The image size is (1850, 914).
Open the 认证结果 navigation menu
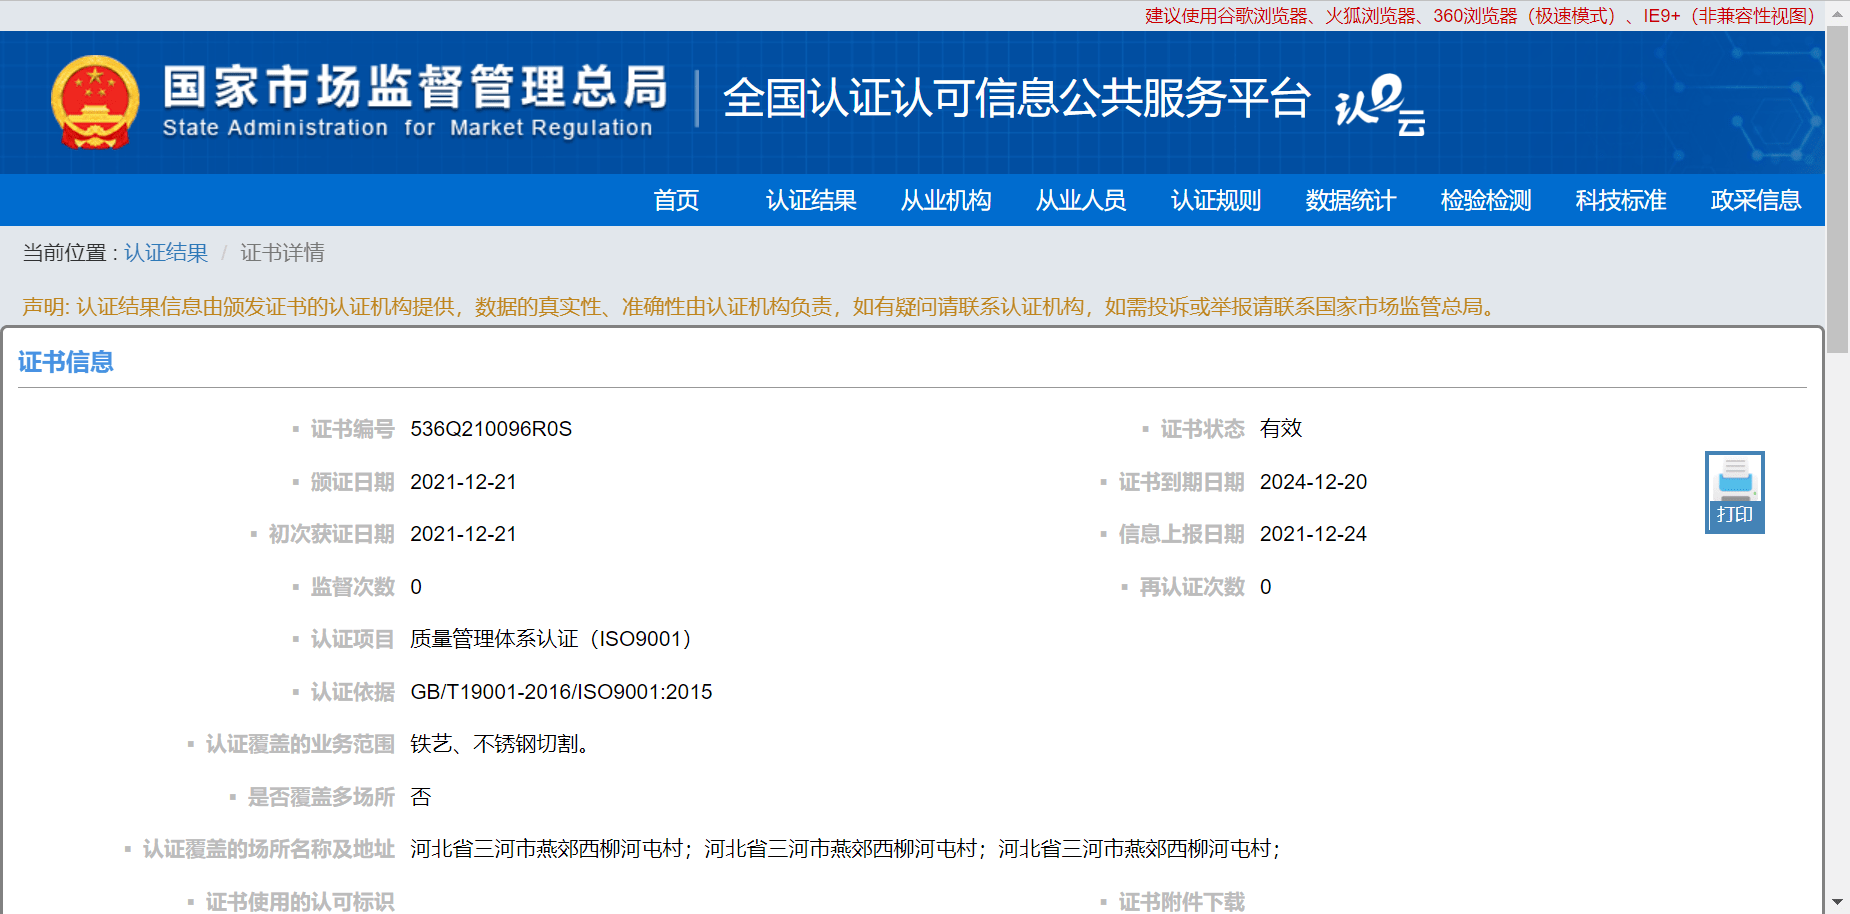[811, 200]
